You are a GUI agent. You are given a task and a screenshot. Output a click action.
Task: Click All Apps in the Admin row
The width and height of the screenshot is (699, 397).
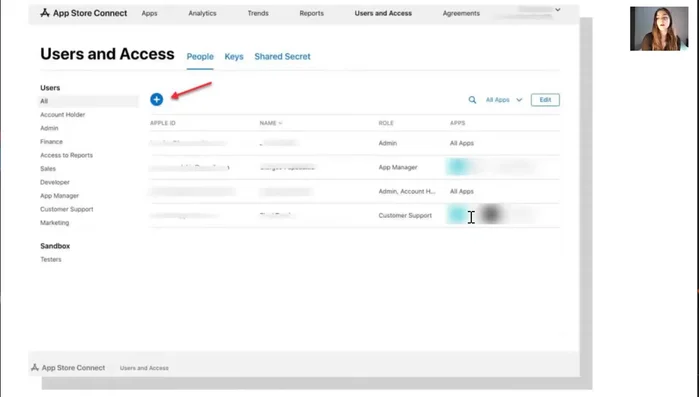tap(462, 143)
